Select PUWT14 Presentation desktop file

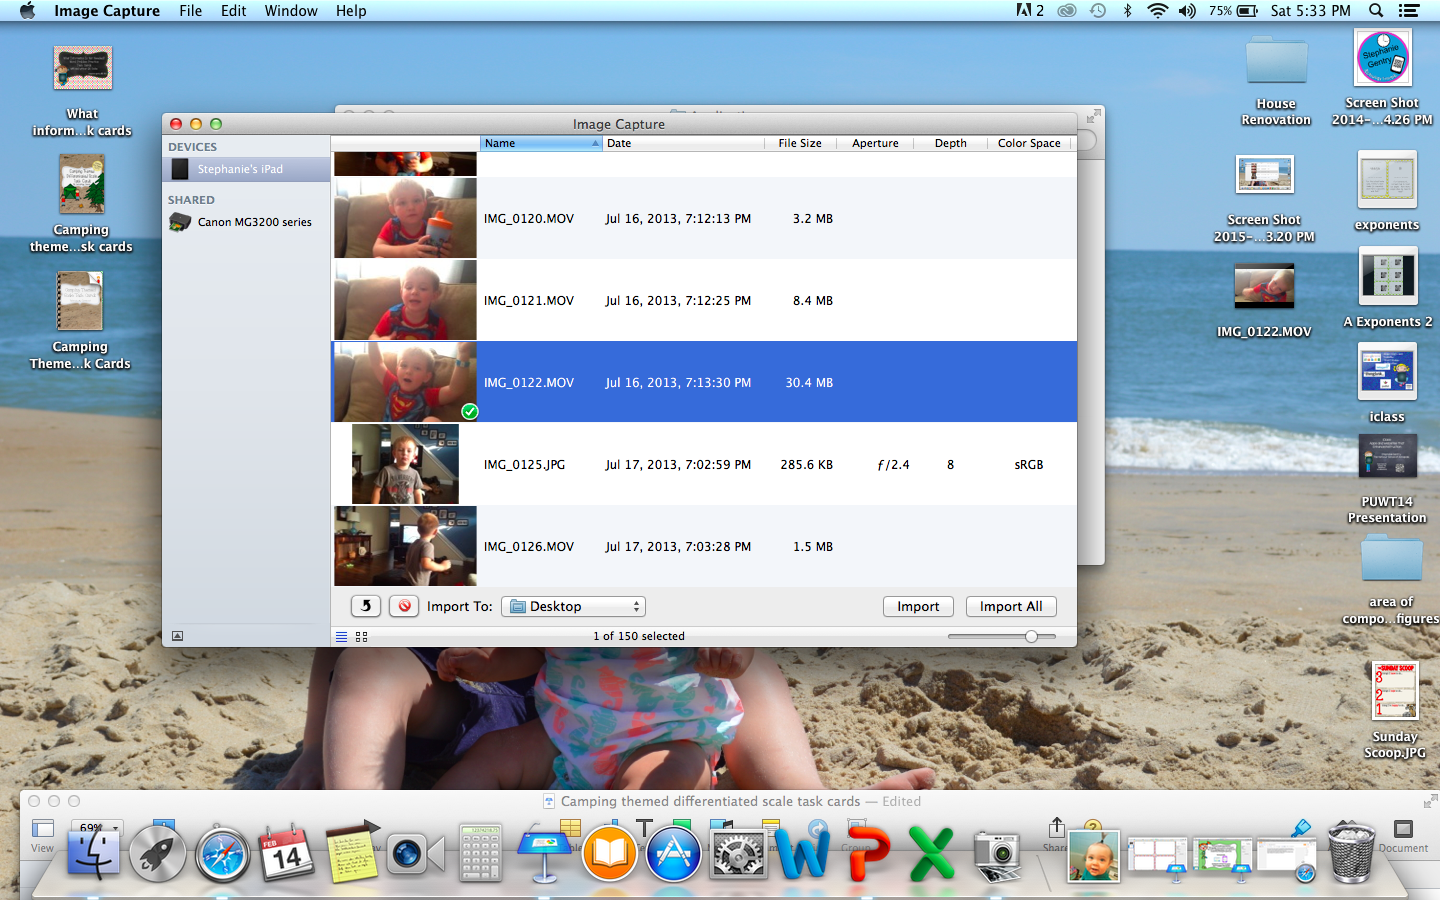1387,479
